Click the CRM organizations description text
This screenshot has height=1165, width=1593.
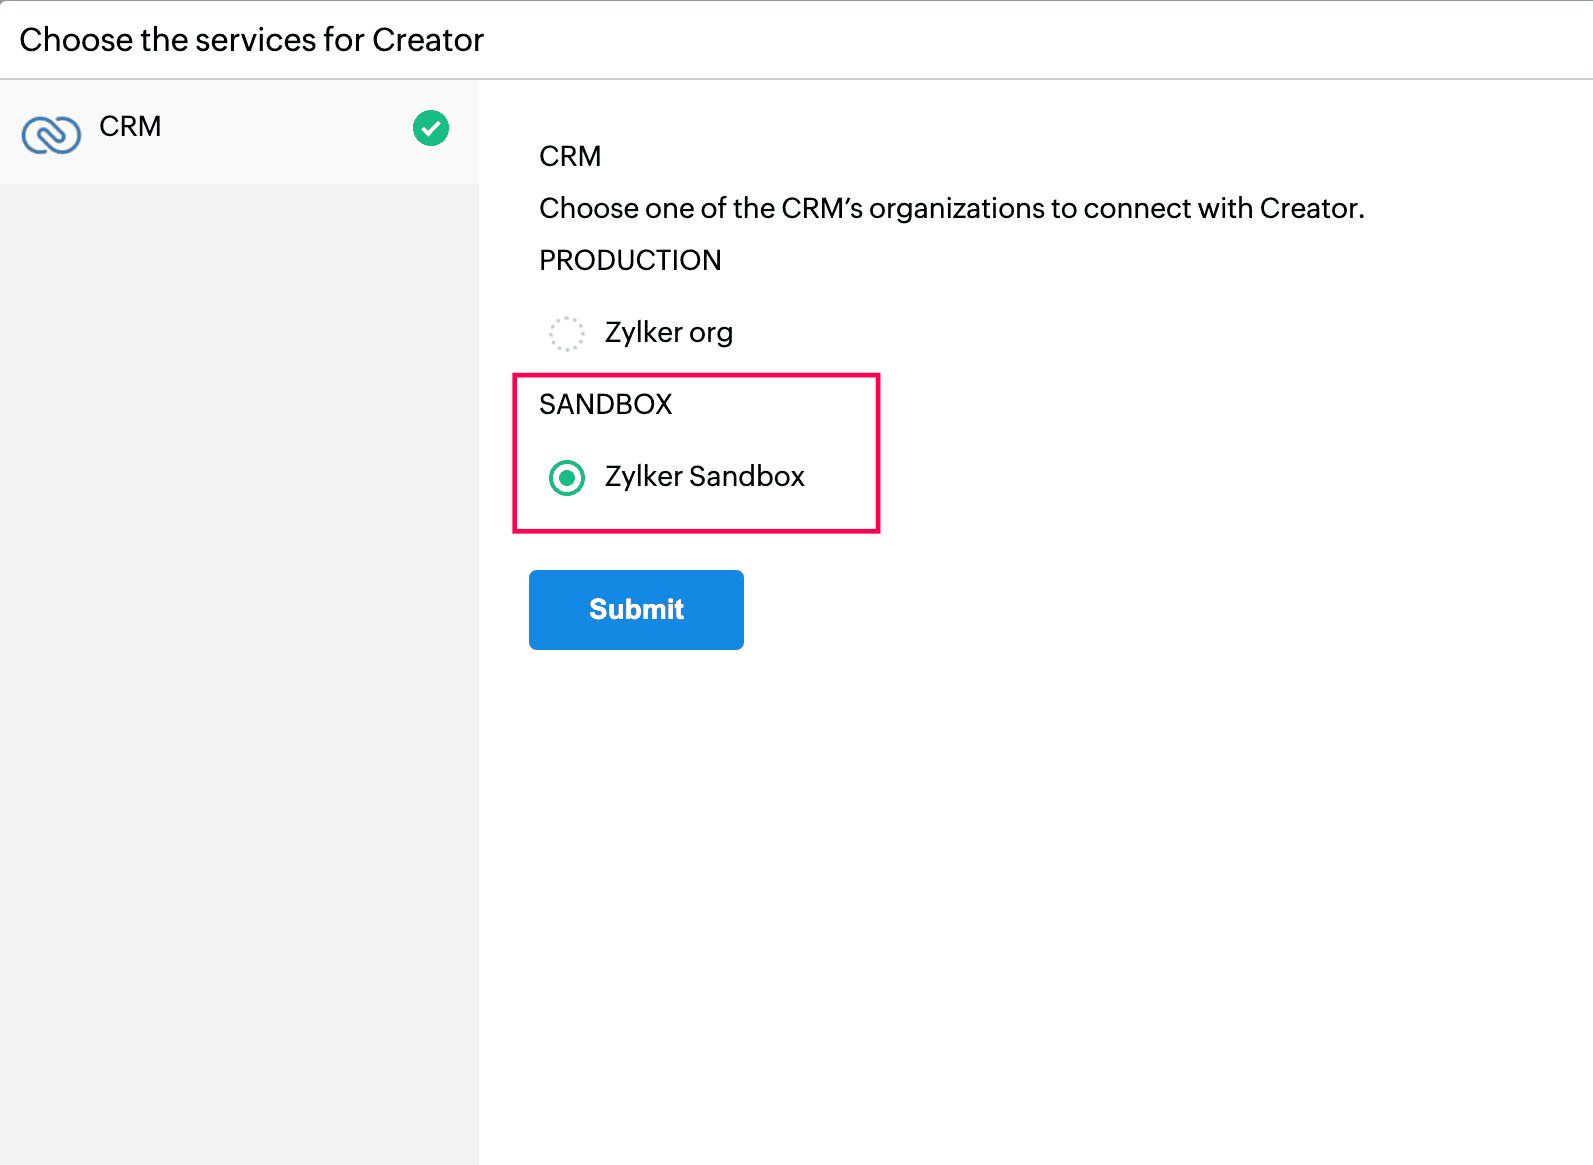coord(951,209)
